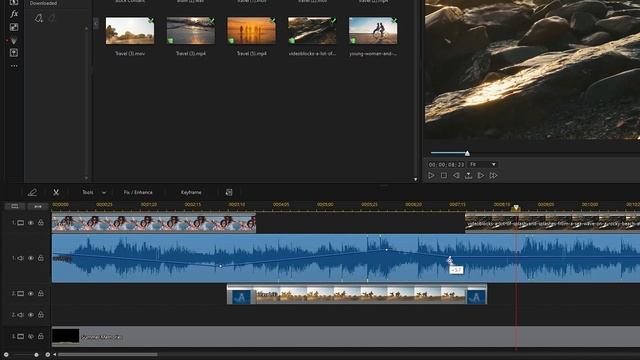Zoom in timeline with plus button
Screen dimensions: 640x360
pyautogui.click(x=48, y=355)
